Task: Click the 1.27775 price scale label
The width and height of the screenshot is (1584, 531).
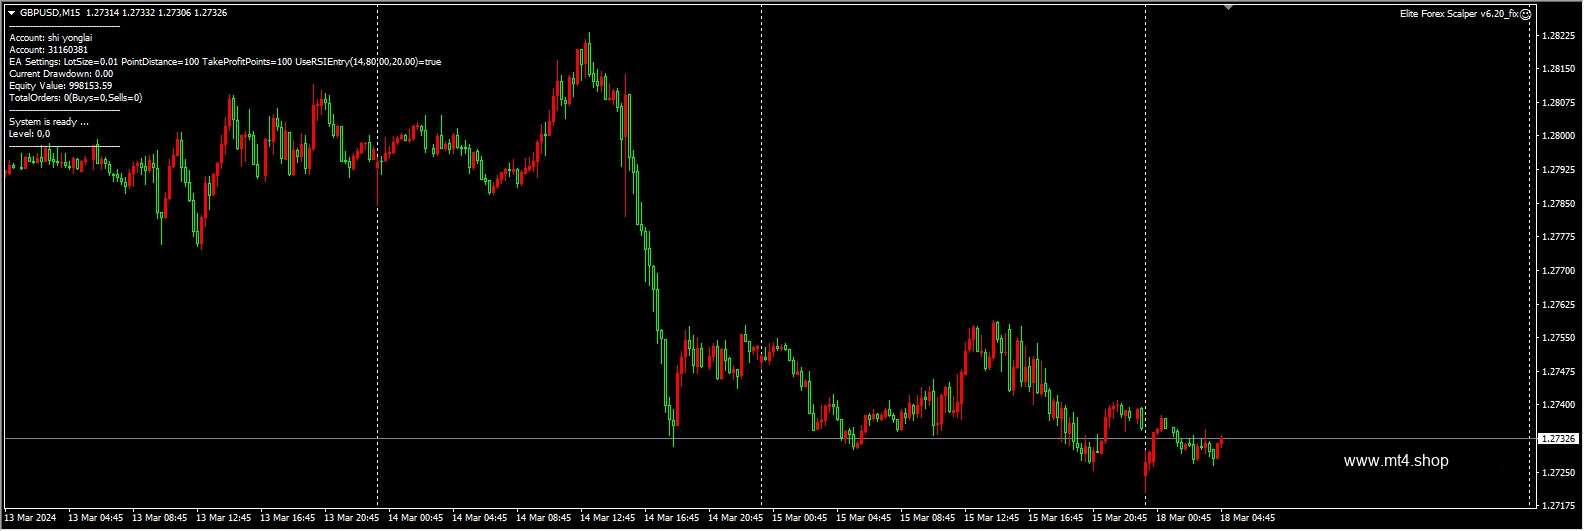Action: tap(1559, 237)
